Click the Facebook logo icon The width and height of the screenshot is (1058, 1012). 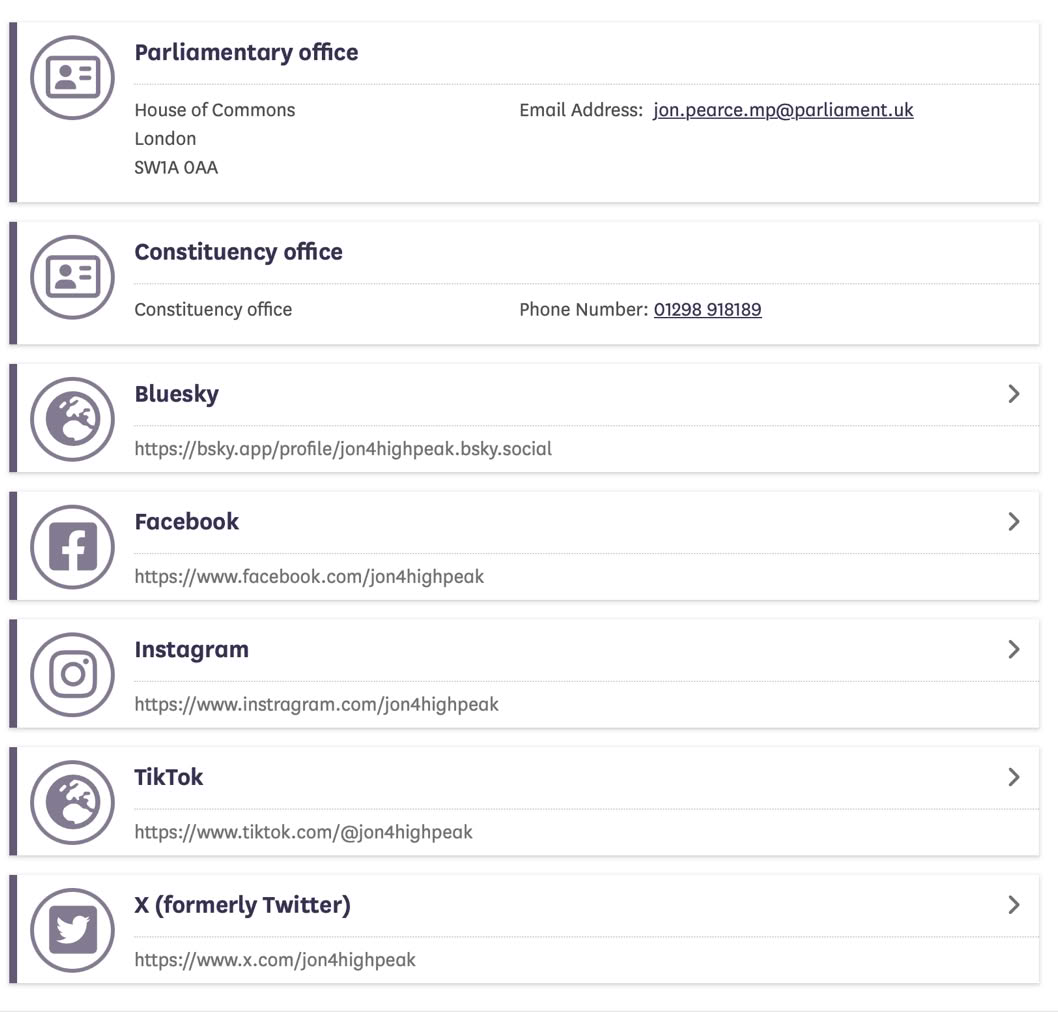tap(73, 547)
